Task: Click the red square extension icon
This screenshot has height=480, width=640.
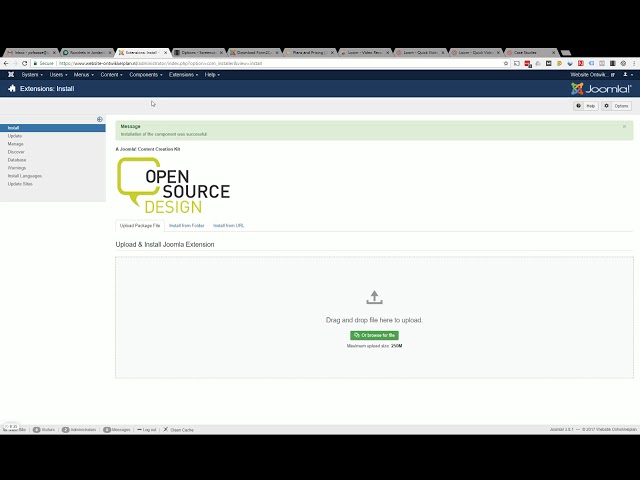Action: pos(580,63)
